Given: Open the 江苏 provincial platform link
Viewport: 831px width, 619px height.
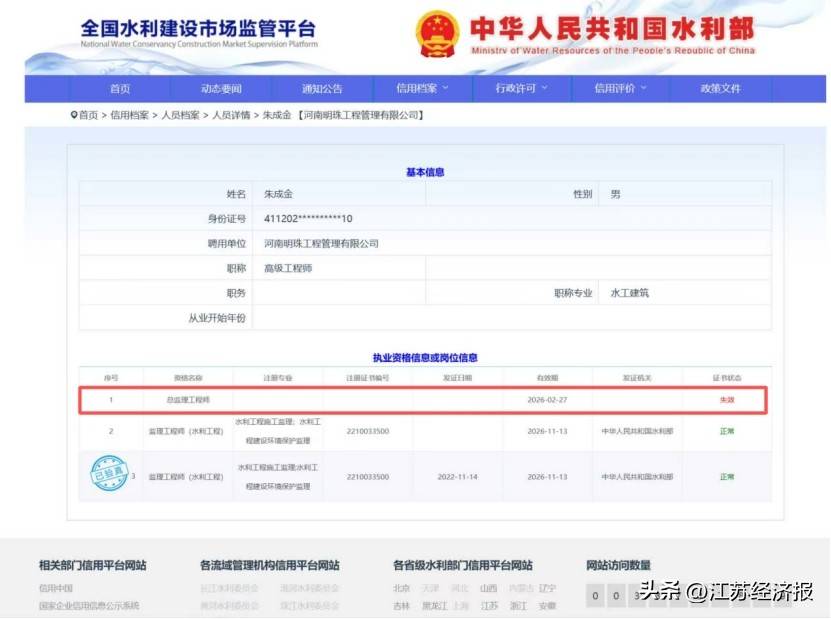Looking at the screenshot, I should [489, 605].
